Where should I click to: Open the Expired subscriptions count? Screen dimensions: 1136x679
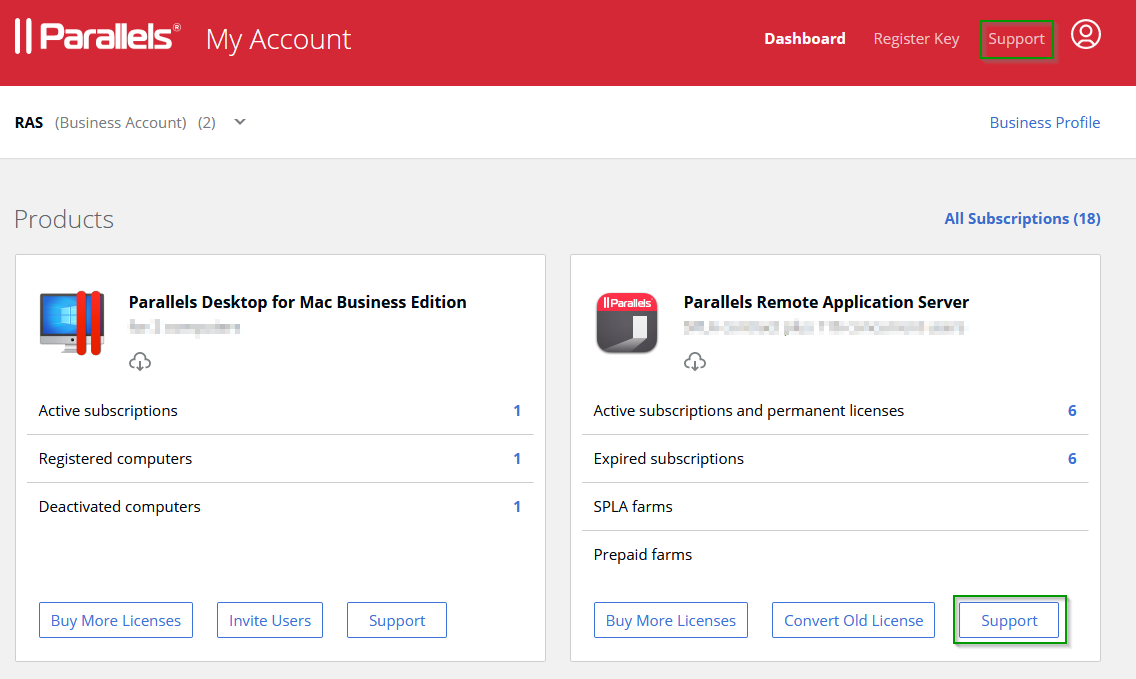(x=1072, y=459)
